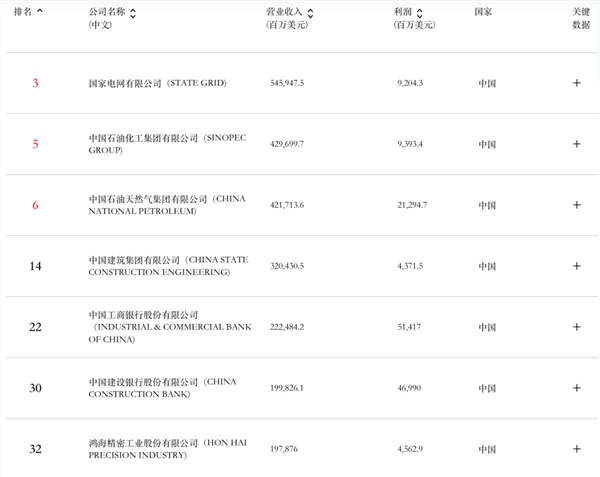Click the 关键数据 column header
The image size is (600, 477).
tap(581, 18)
